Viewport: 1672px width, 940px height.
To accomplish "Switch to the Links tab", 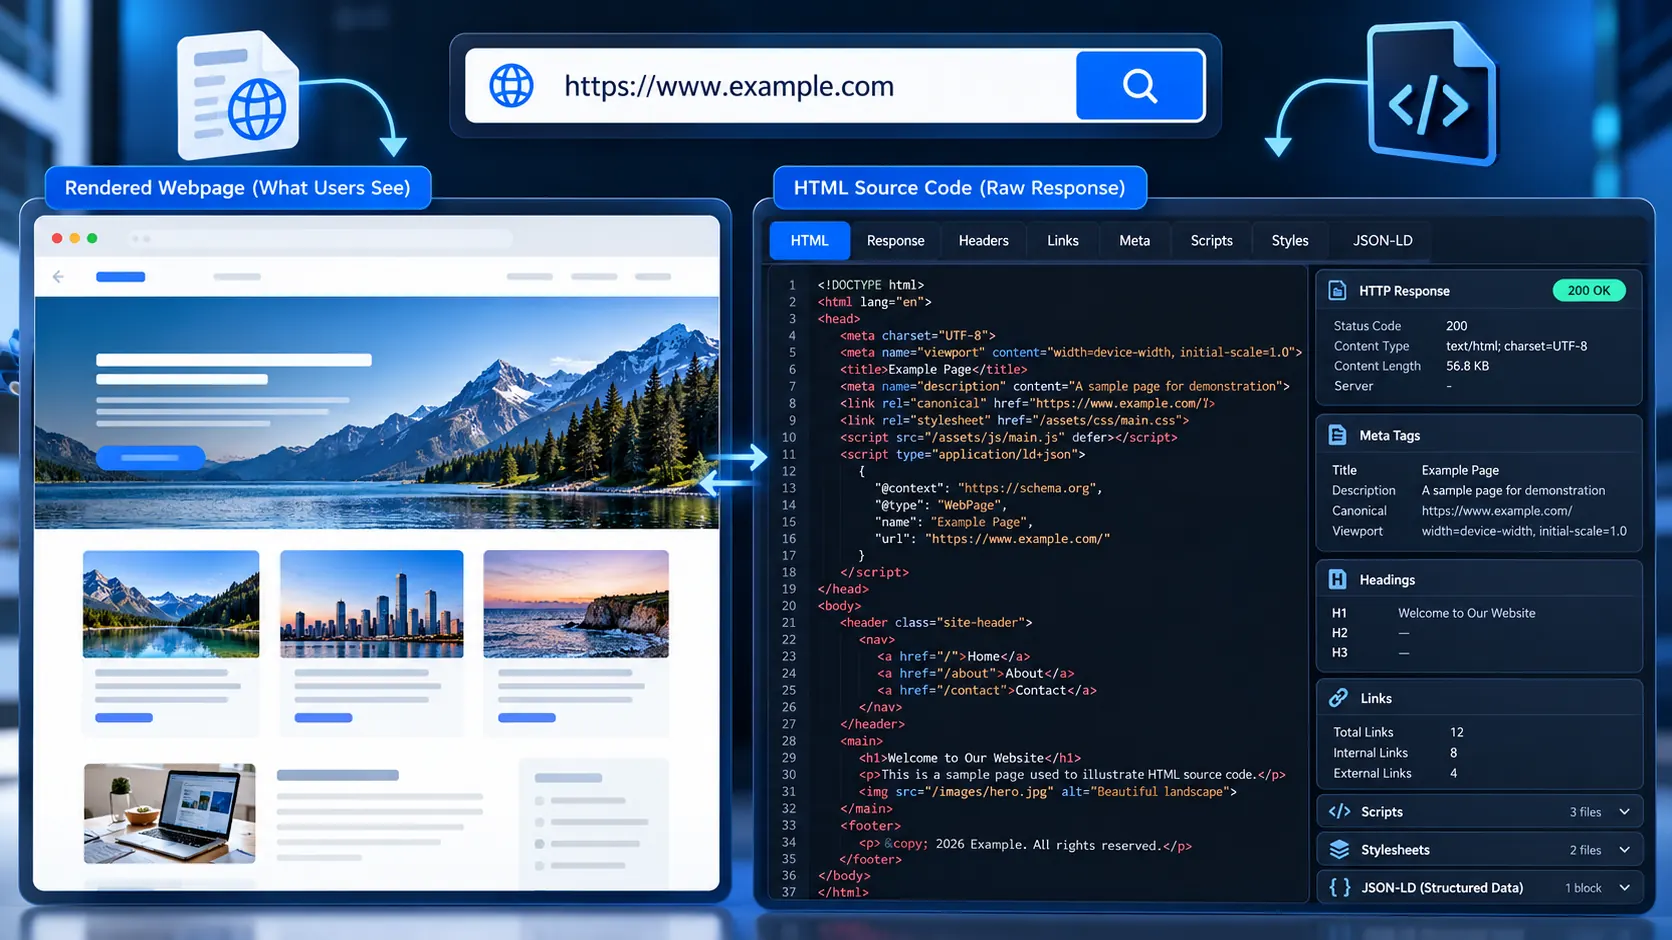I will [1063, 241].
